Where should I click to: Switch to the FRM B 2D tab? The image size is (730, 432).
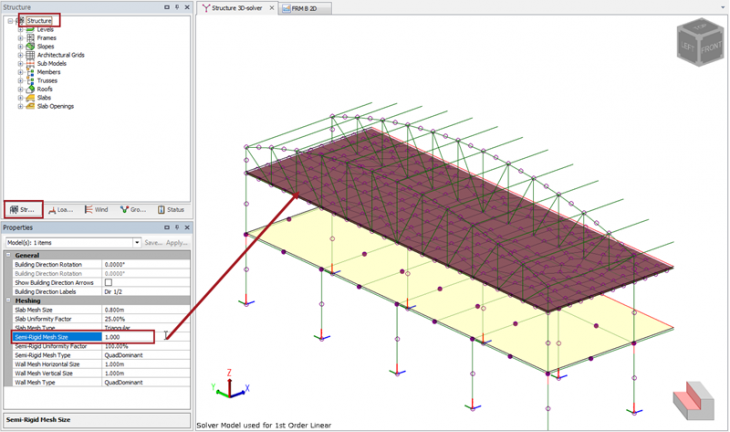point(310,8)
